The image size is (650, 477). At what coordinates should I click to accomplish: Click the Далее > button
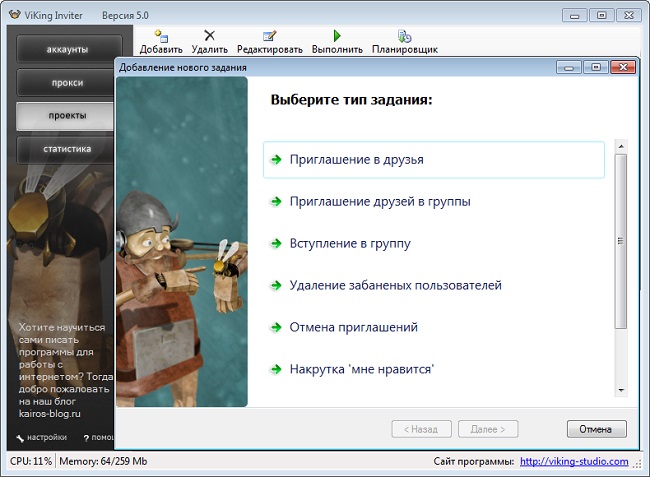tap(488, 429)
